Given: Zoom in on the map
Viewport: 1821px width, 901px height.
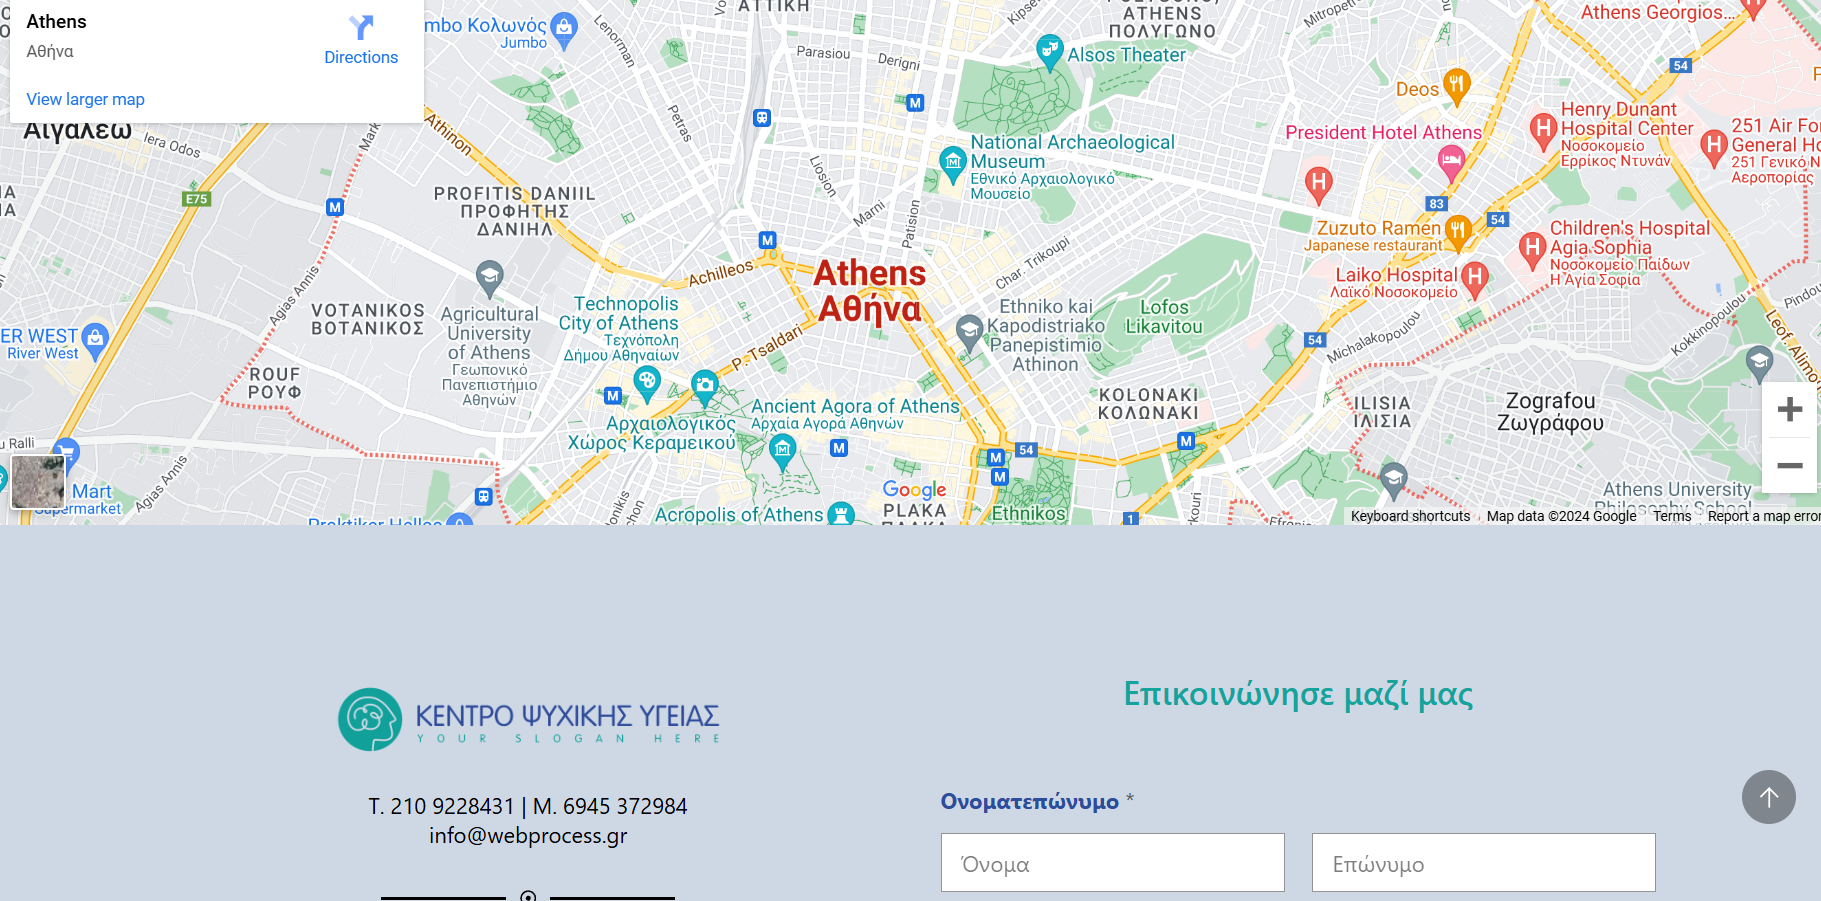Looking at the screenshot, I should 1789,410.
